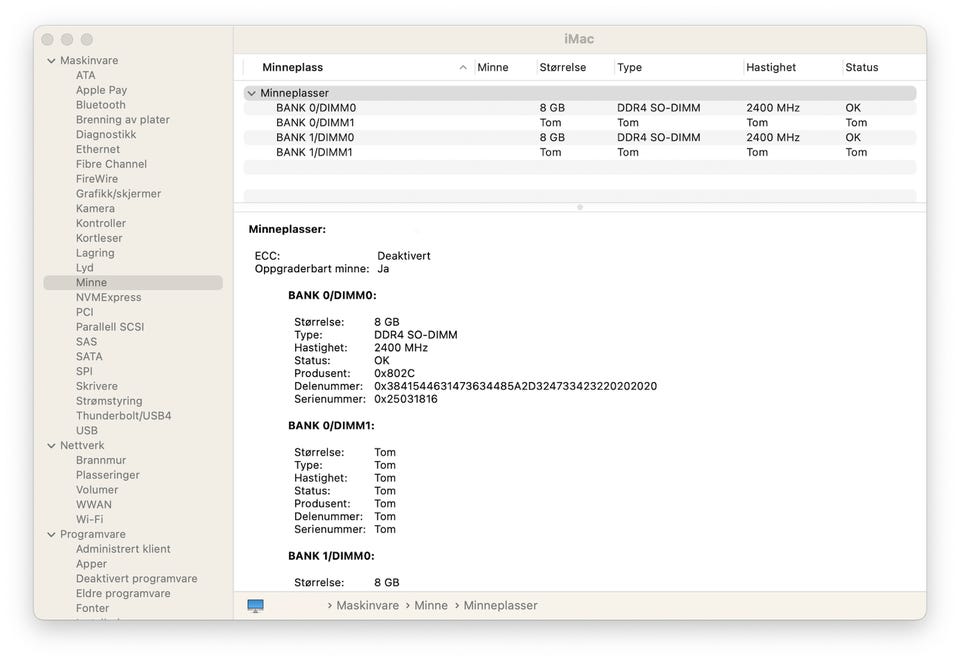Select the Lagring sidebar item

coord(95,253)
